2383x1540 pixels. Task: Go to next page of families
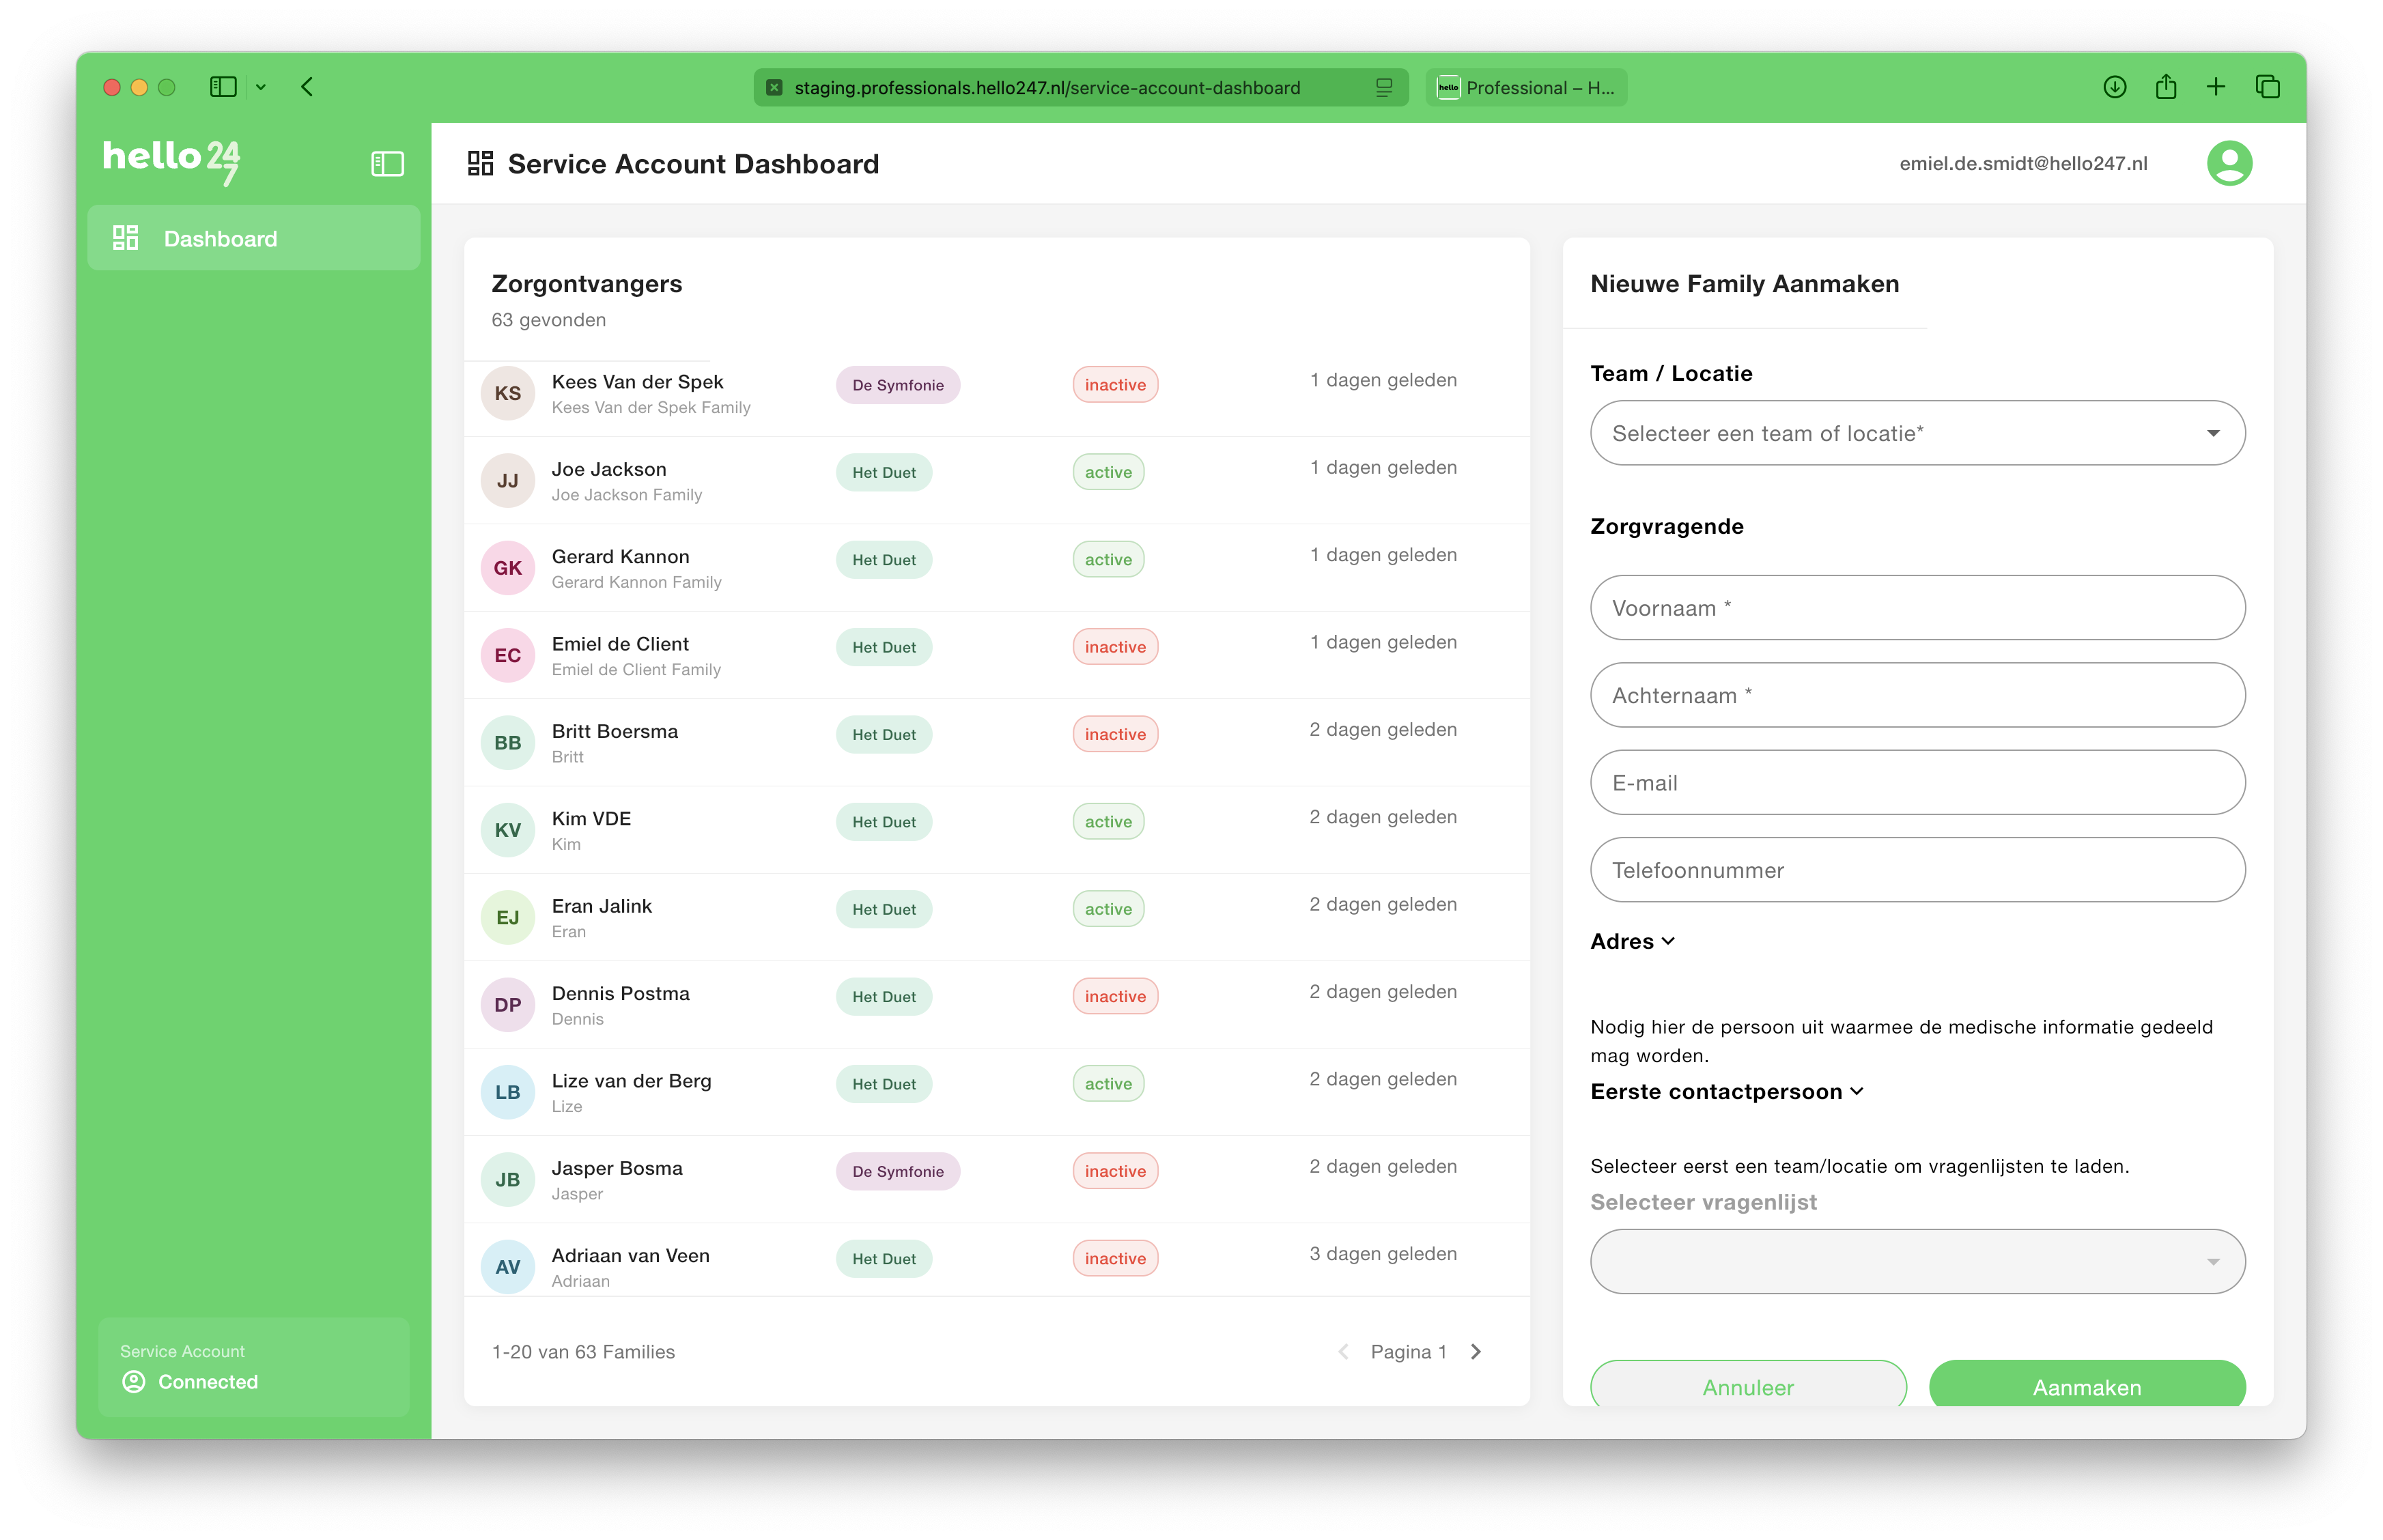tap(1475, 1352)
